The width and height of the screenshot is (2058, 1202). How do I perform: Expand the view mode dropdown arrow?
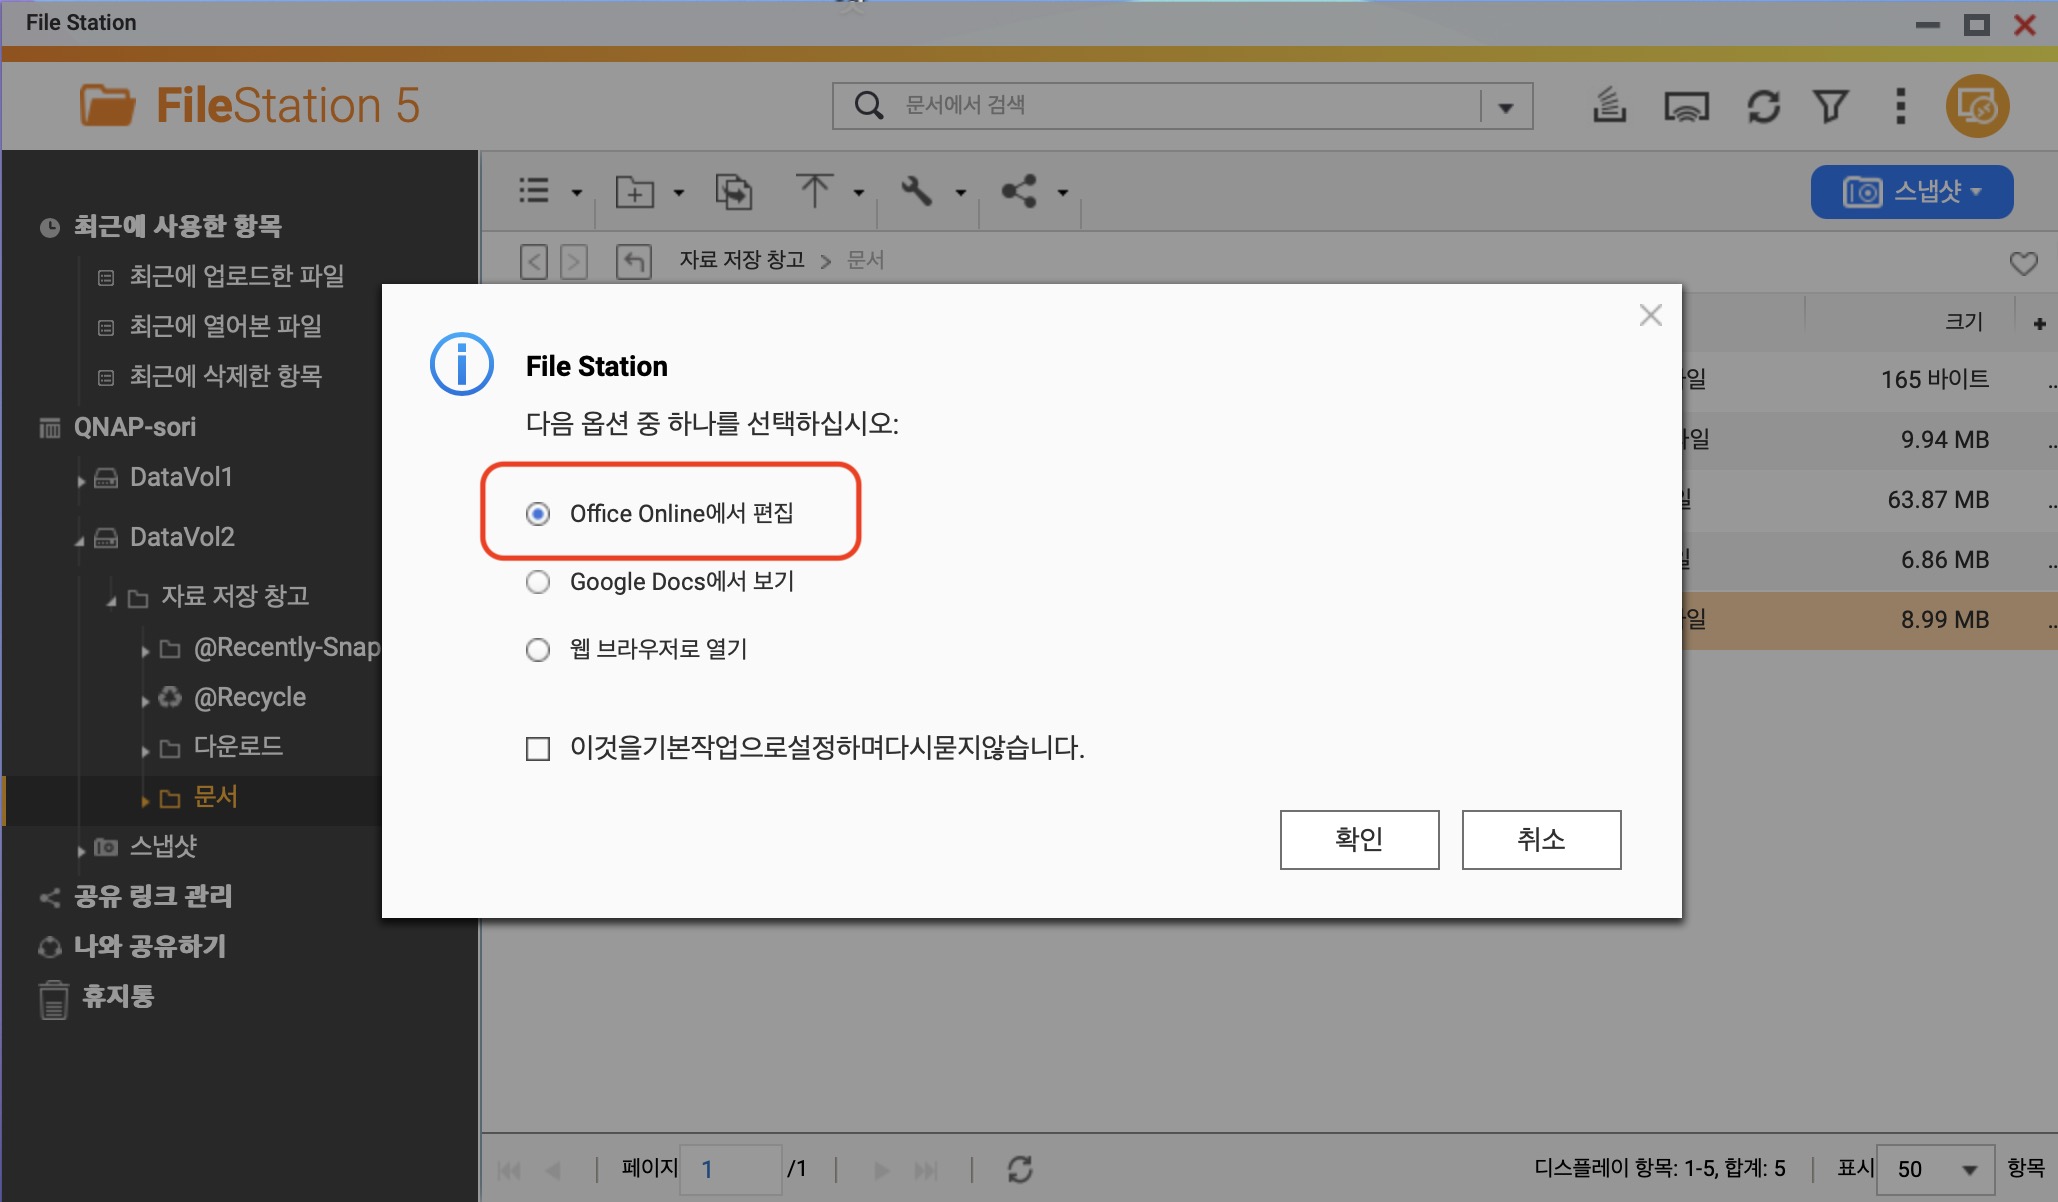pos(577,192)
